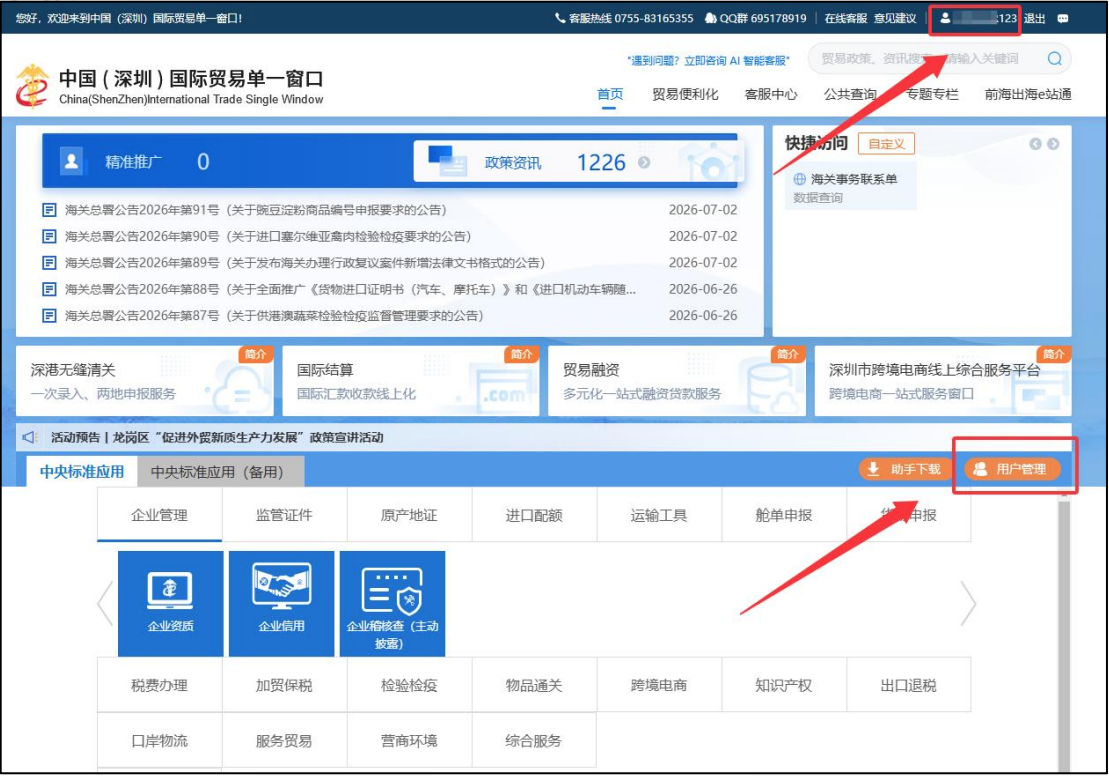The image size is (1109, 776).
Task: Open 海关总署公告2026年第88号 announcement
Action: [x=350, y=289]
